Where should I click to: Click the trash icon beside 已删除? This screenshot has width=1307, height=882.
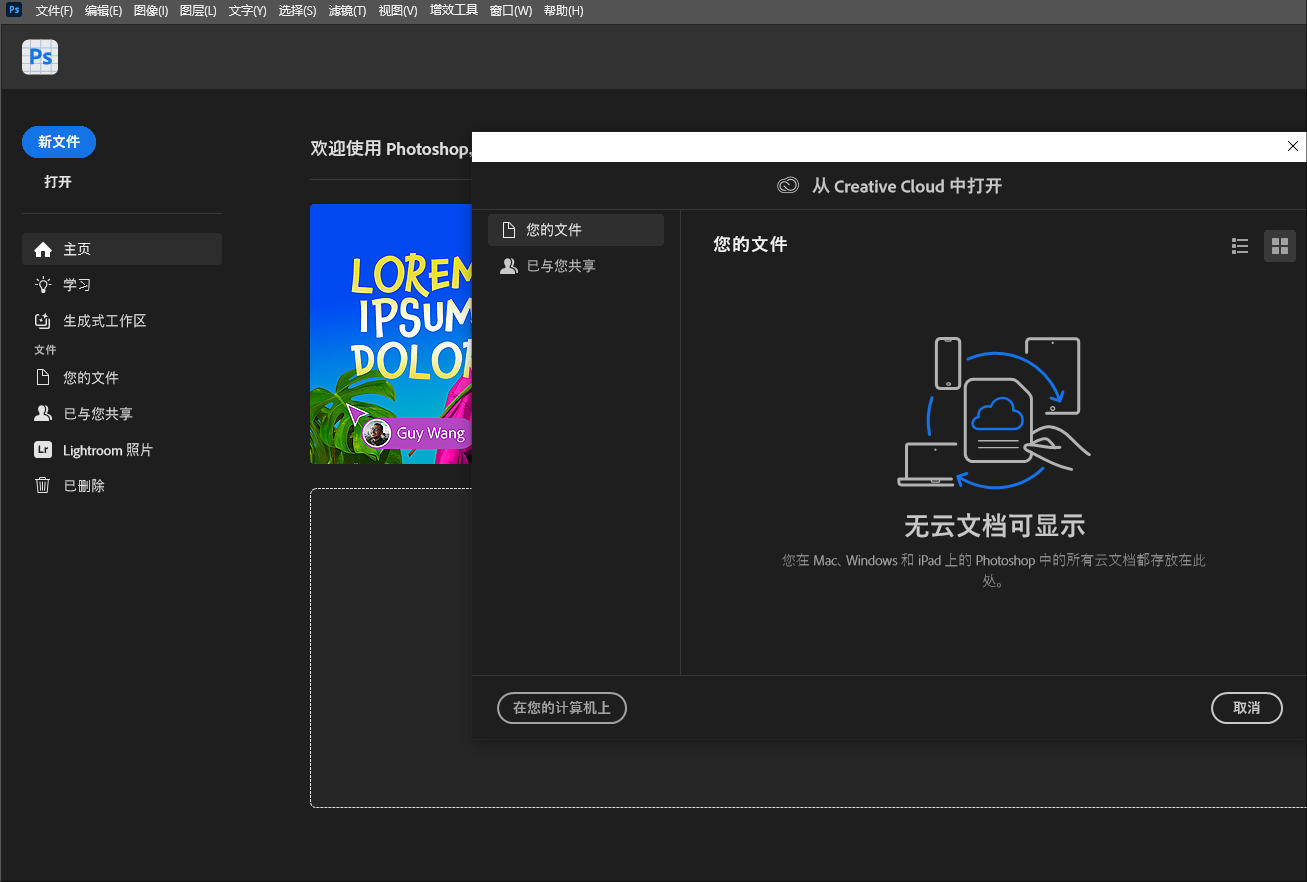(42, 486)
